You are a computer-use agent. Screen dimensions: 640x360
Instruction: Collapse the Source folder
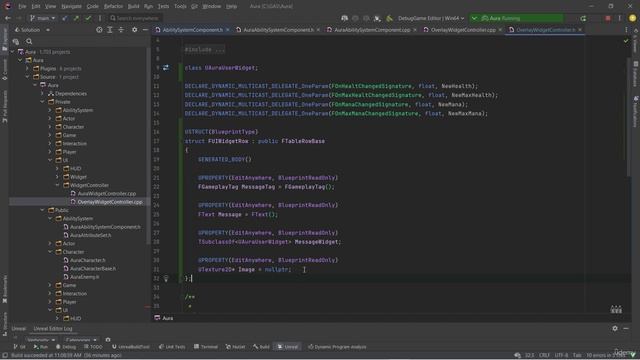[x=28, y=77]
